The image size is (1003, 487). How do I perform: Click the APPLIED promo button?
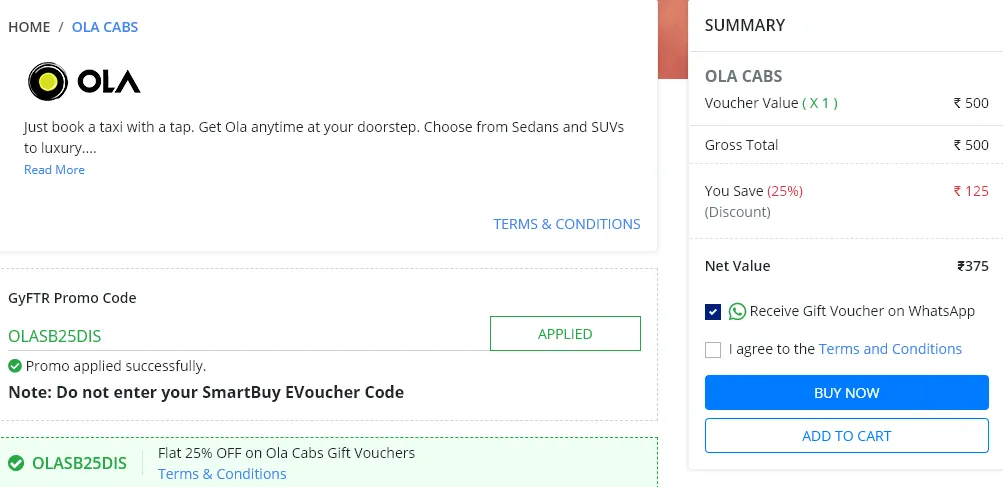click(565, 333)
